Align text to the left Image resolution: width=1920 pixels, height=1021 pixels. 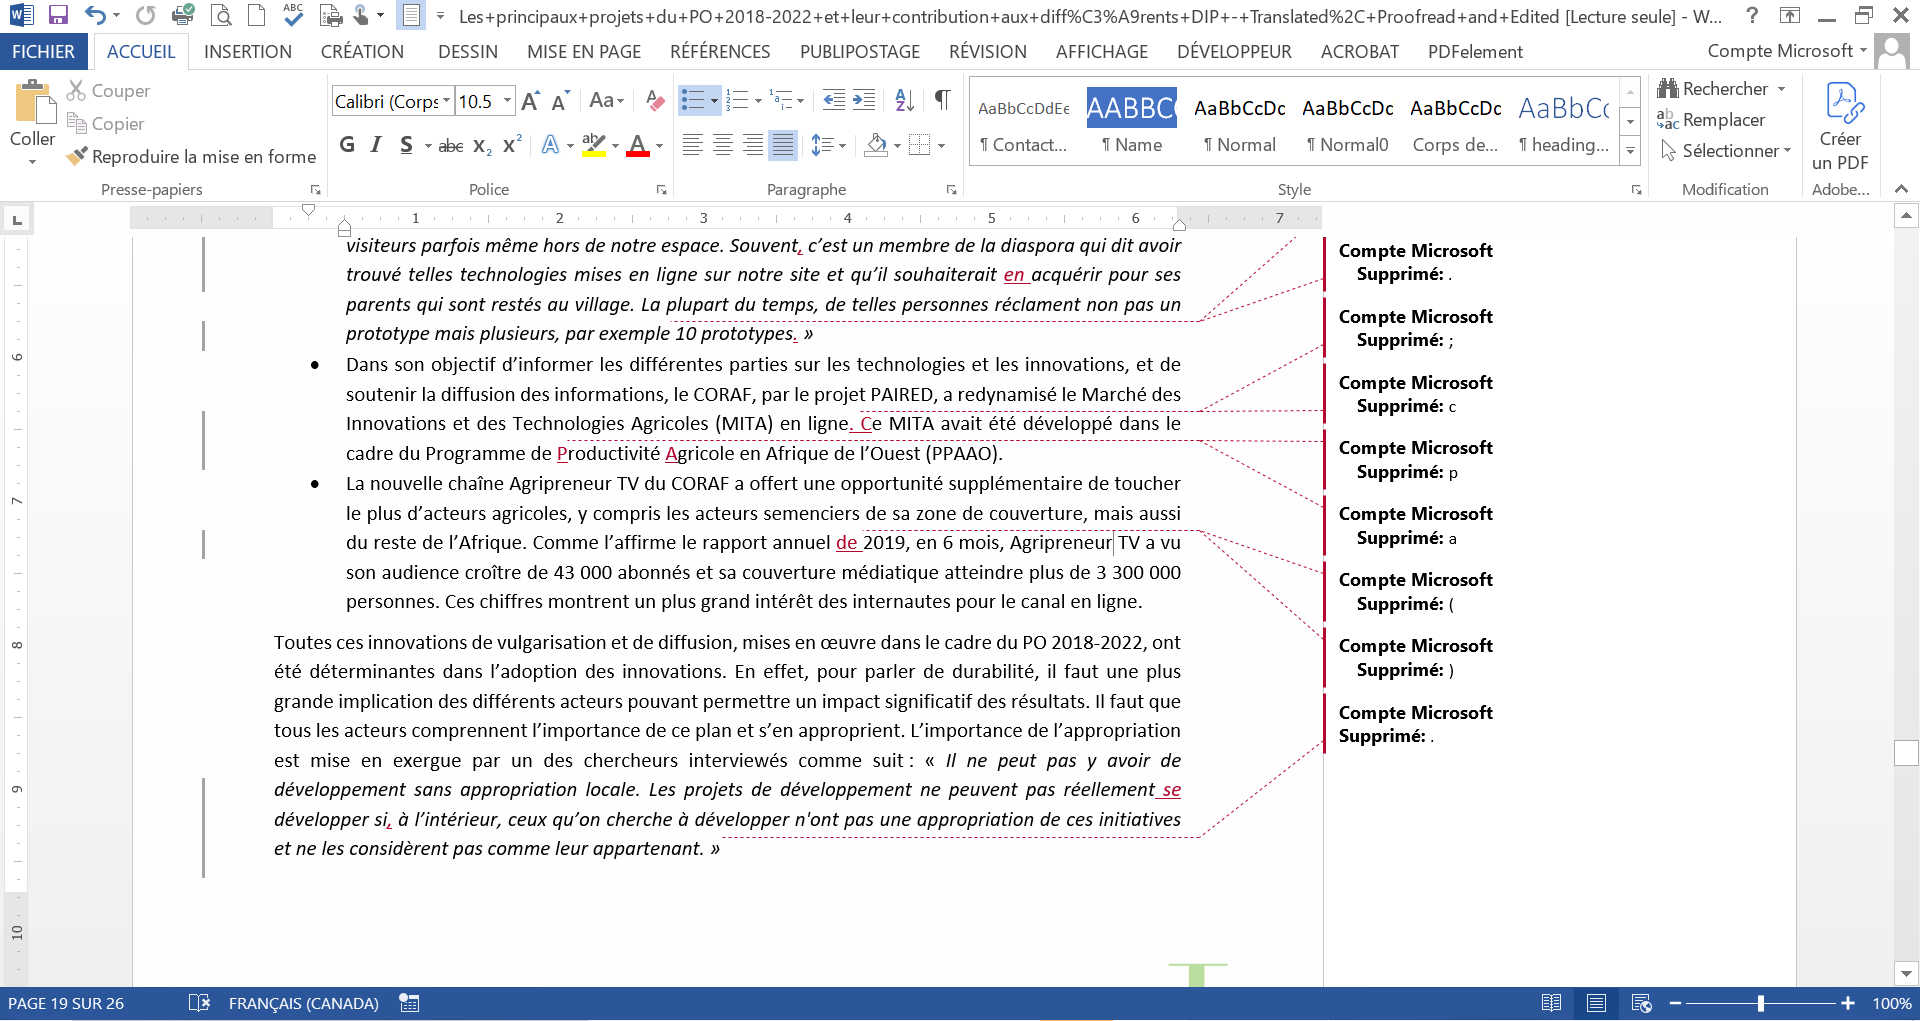pos(693,146)
